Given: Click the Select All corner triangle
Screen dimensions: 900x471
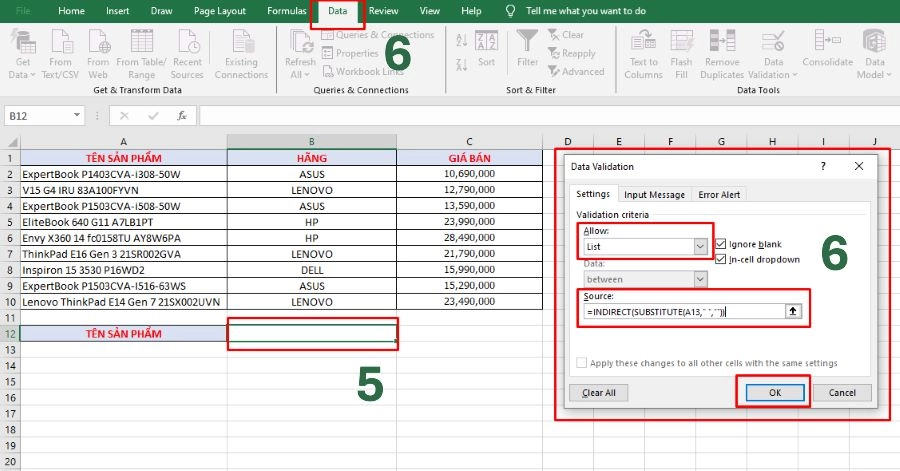Looking at the screenshot, I should pos(11,142).
